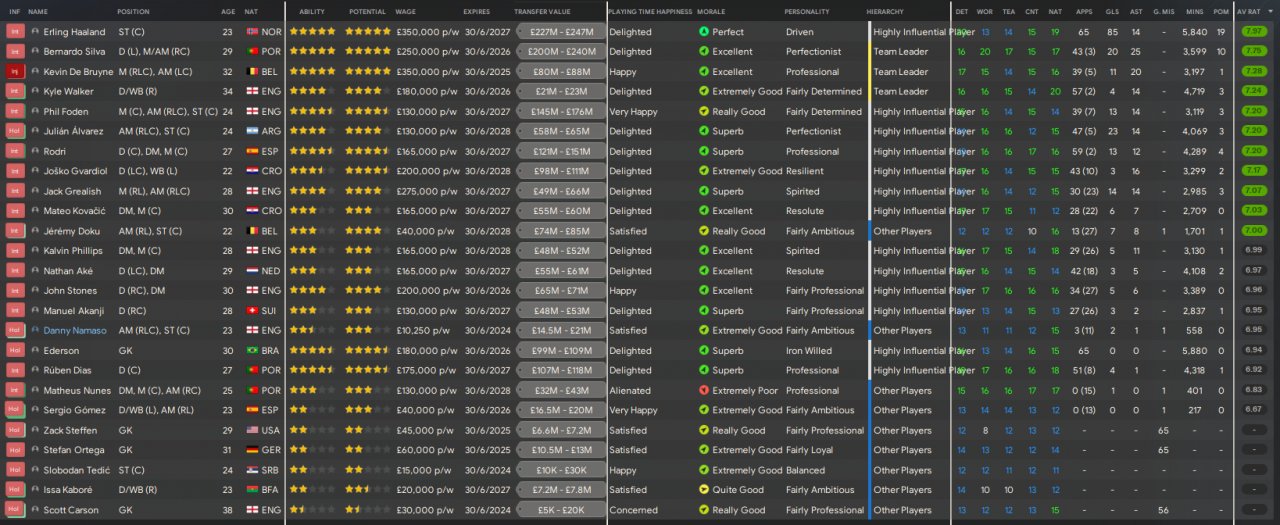This screenshot has height=525, width=1280.
Task: Click the 6.83 average rating badge for Matheus Nunes
Action: 1252,390
